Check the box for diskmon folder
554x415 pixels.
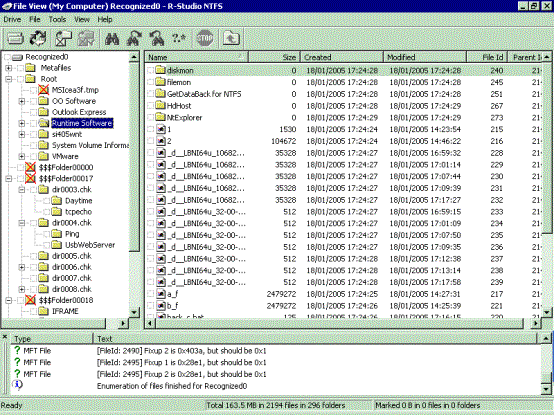(x=151, y=70)
